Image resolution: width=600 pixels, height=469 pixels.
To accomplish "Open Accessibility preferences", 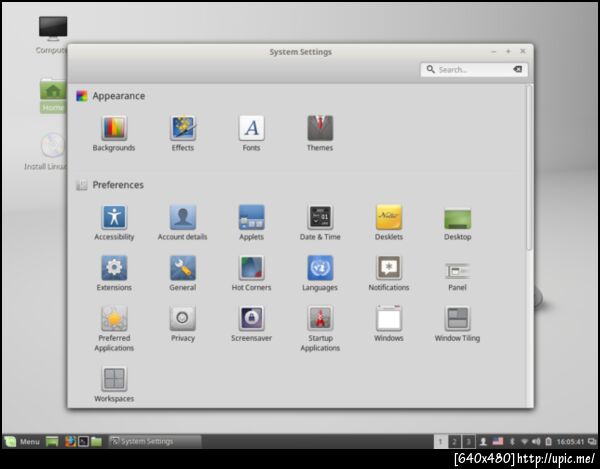I will (x=114, y=222).
